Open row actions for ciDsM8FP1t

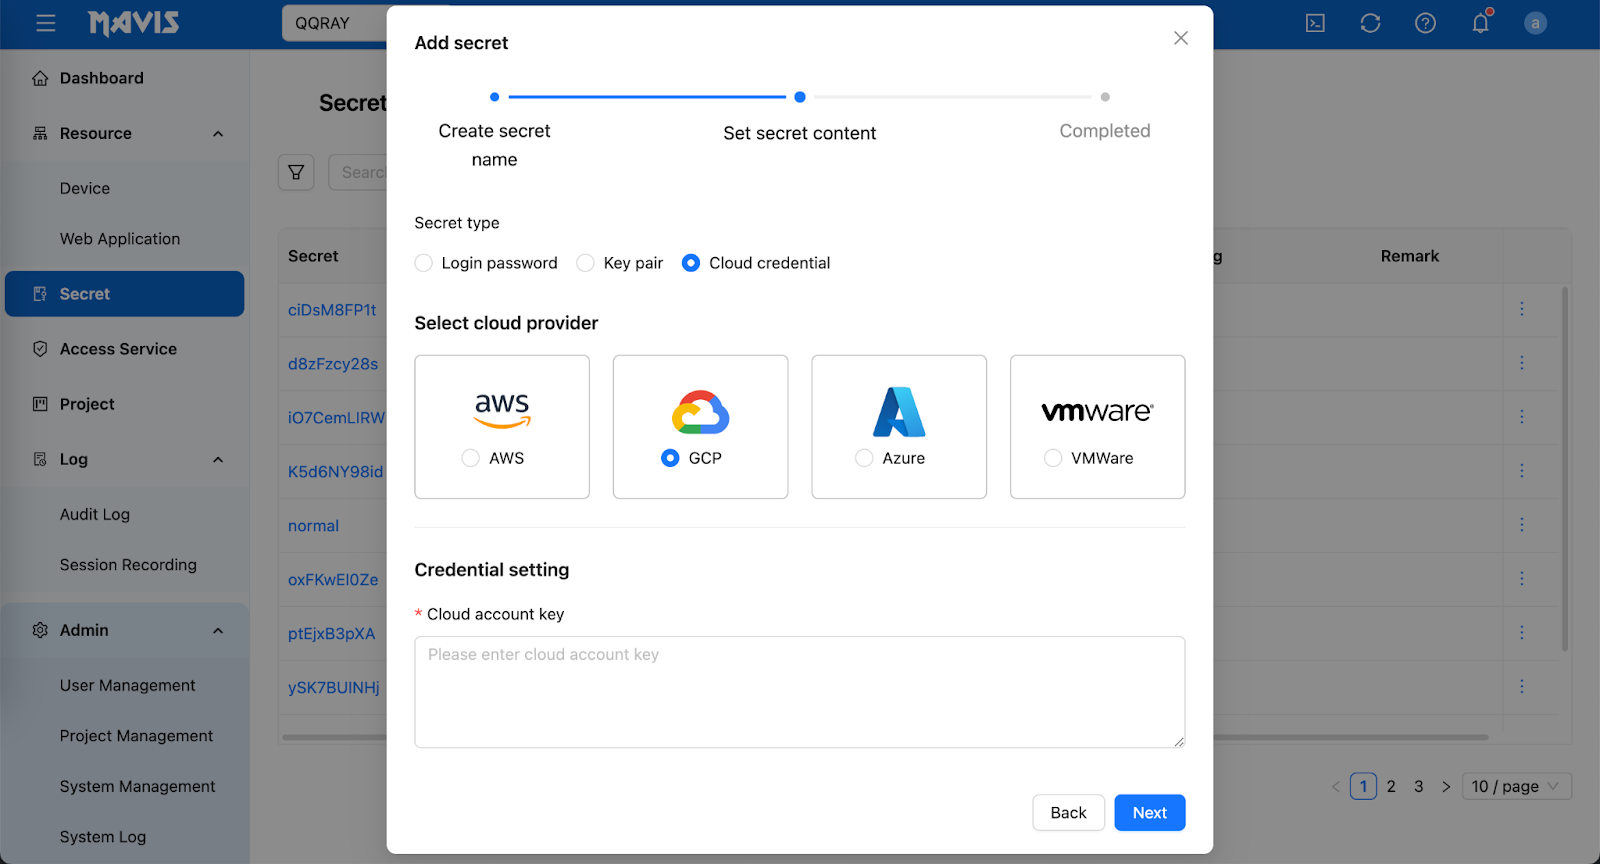1522,309
